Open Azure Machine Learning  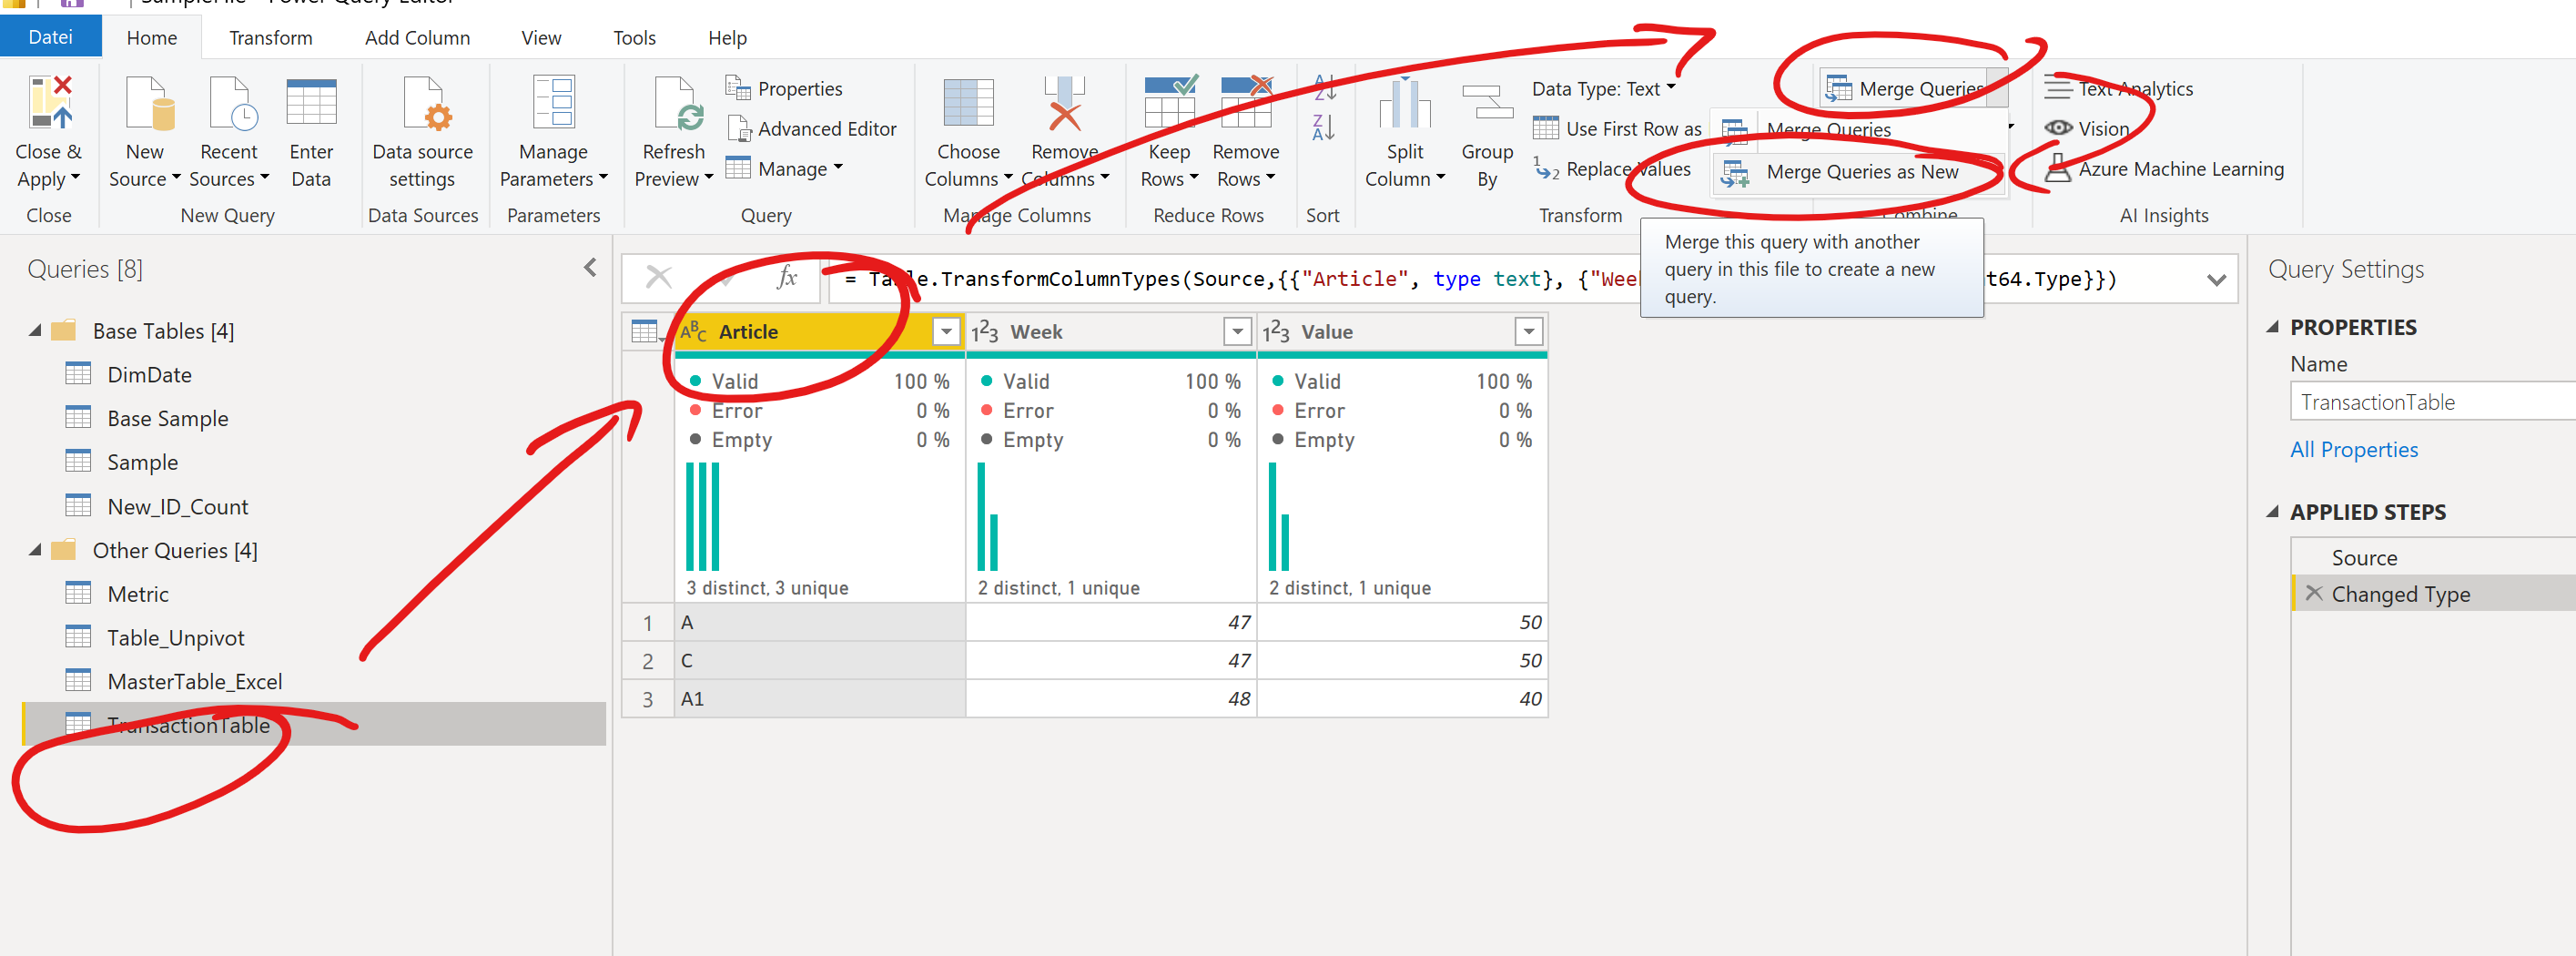click(2164, 169)
